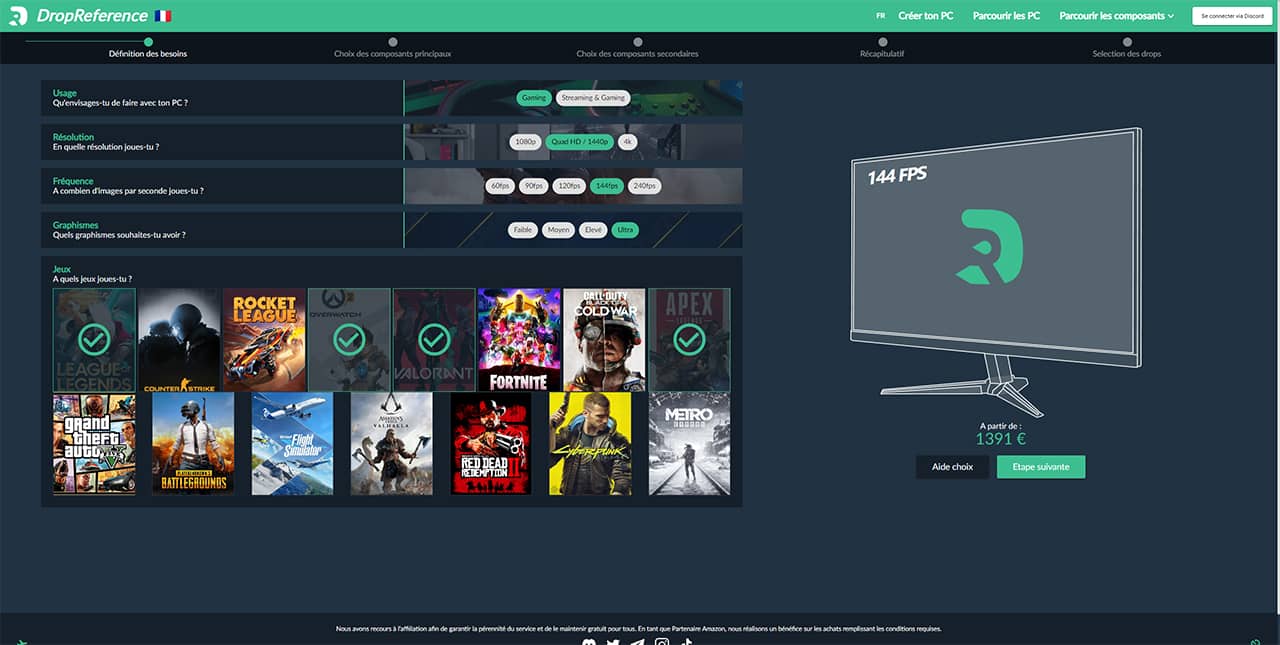Image resolution: width=1280 pixels, height=645 pixels.
Task: Click the 144 FPS monitor label
Action: 897,175
